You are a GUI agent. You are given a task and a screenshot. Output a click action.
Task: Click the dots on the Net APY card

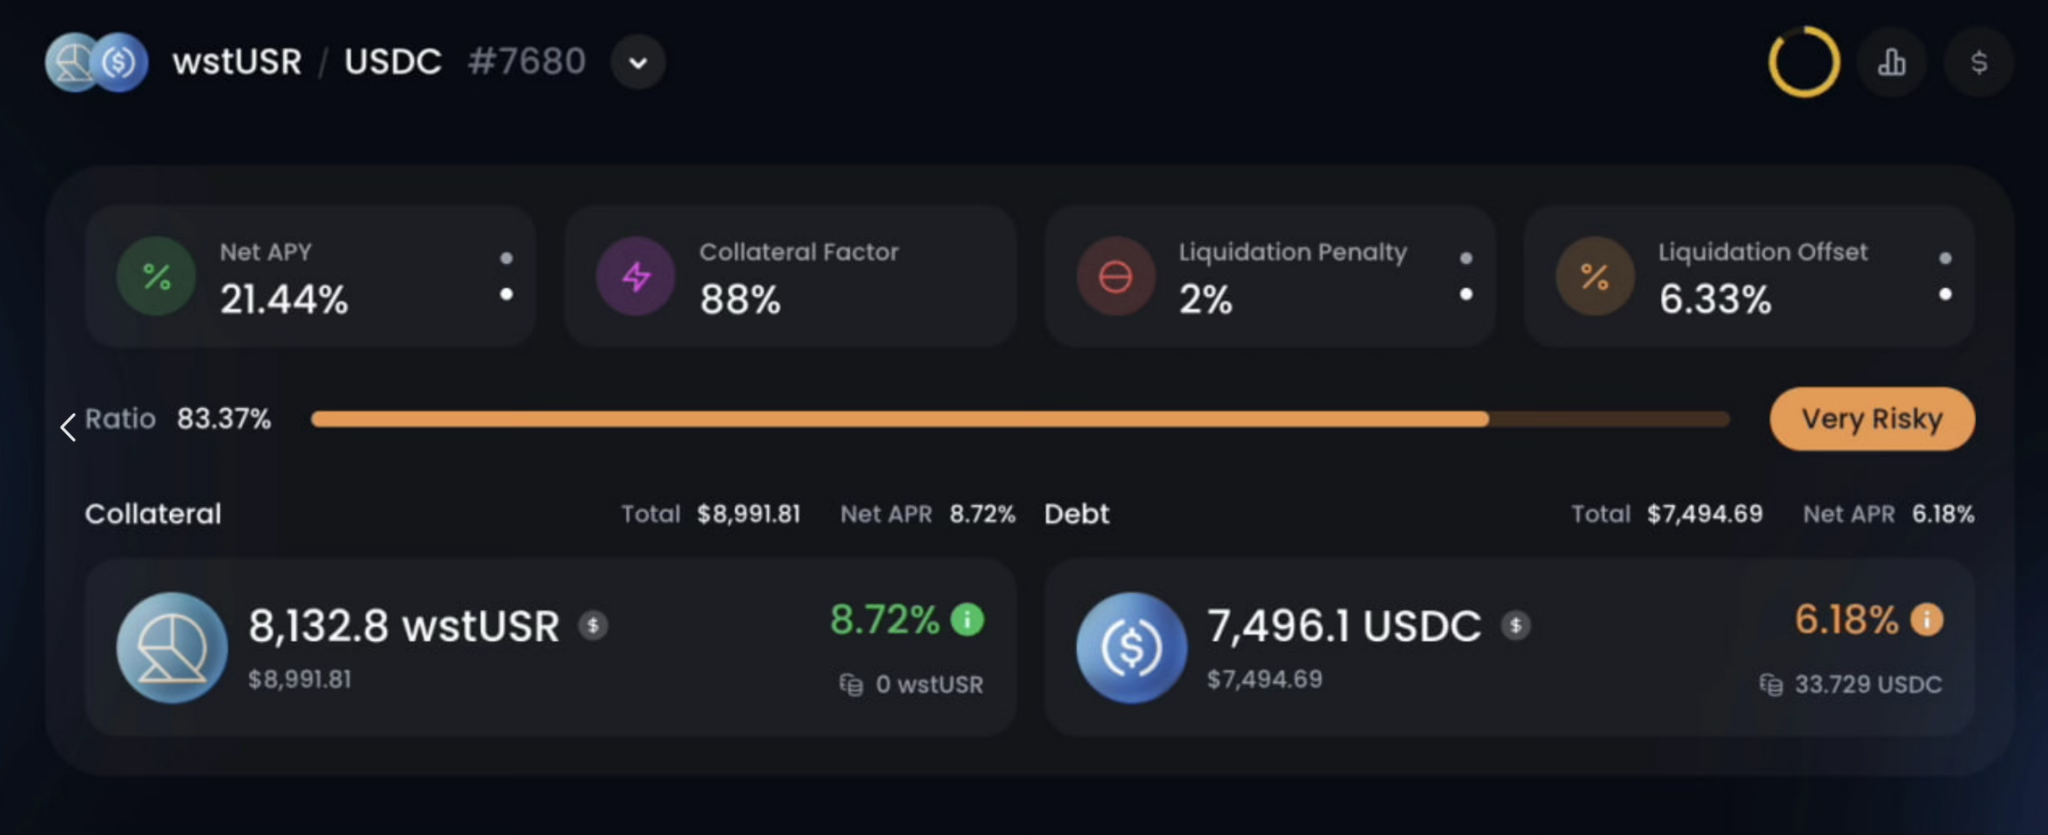pos(506,276)
